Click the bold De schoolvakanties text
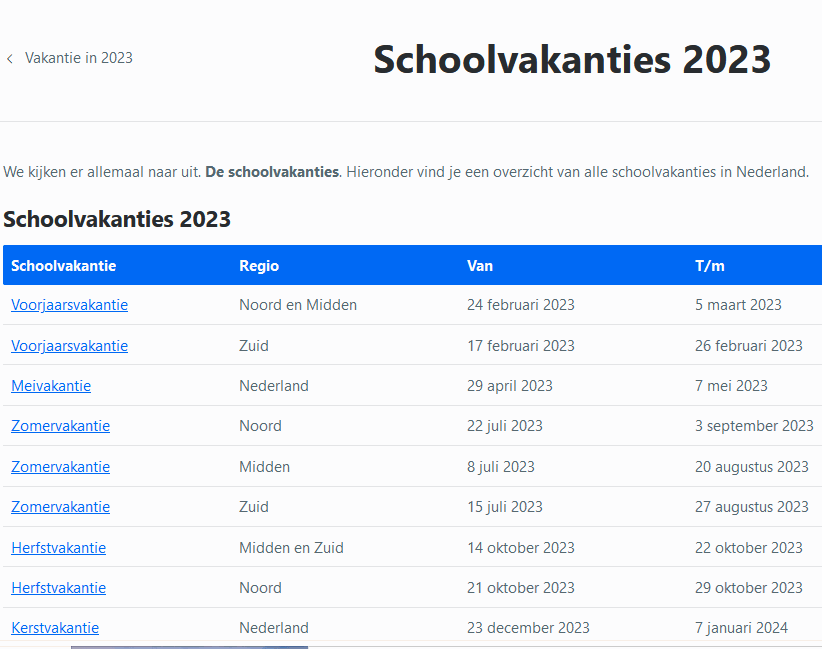 pyautogui.click(x=272, y=172)
